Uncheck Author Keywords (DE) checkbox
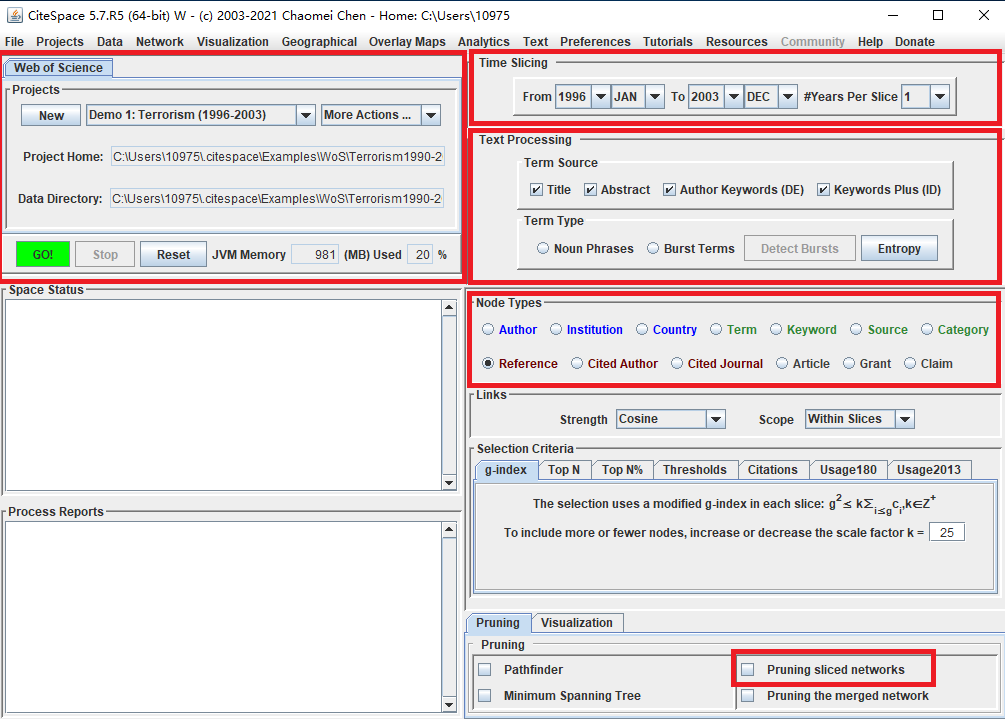Image resolution: width=1005 pixels, height=719 pixels. pos(669,190)
